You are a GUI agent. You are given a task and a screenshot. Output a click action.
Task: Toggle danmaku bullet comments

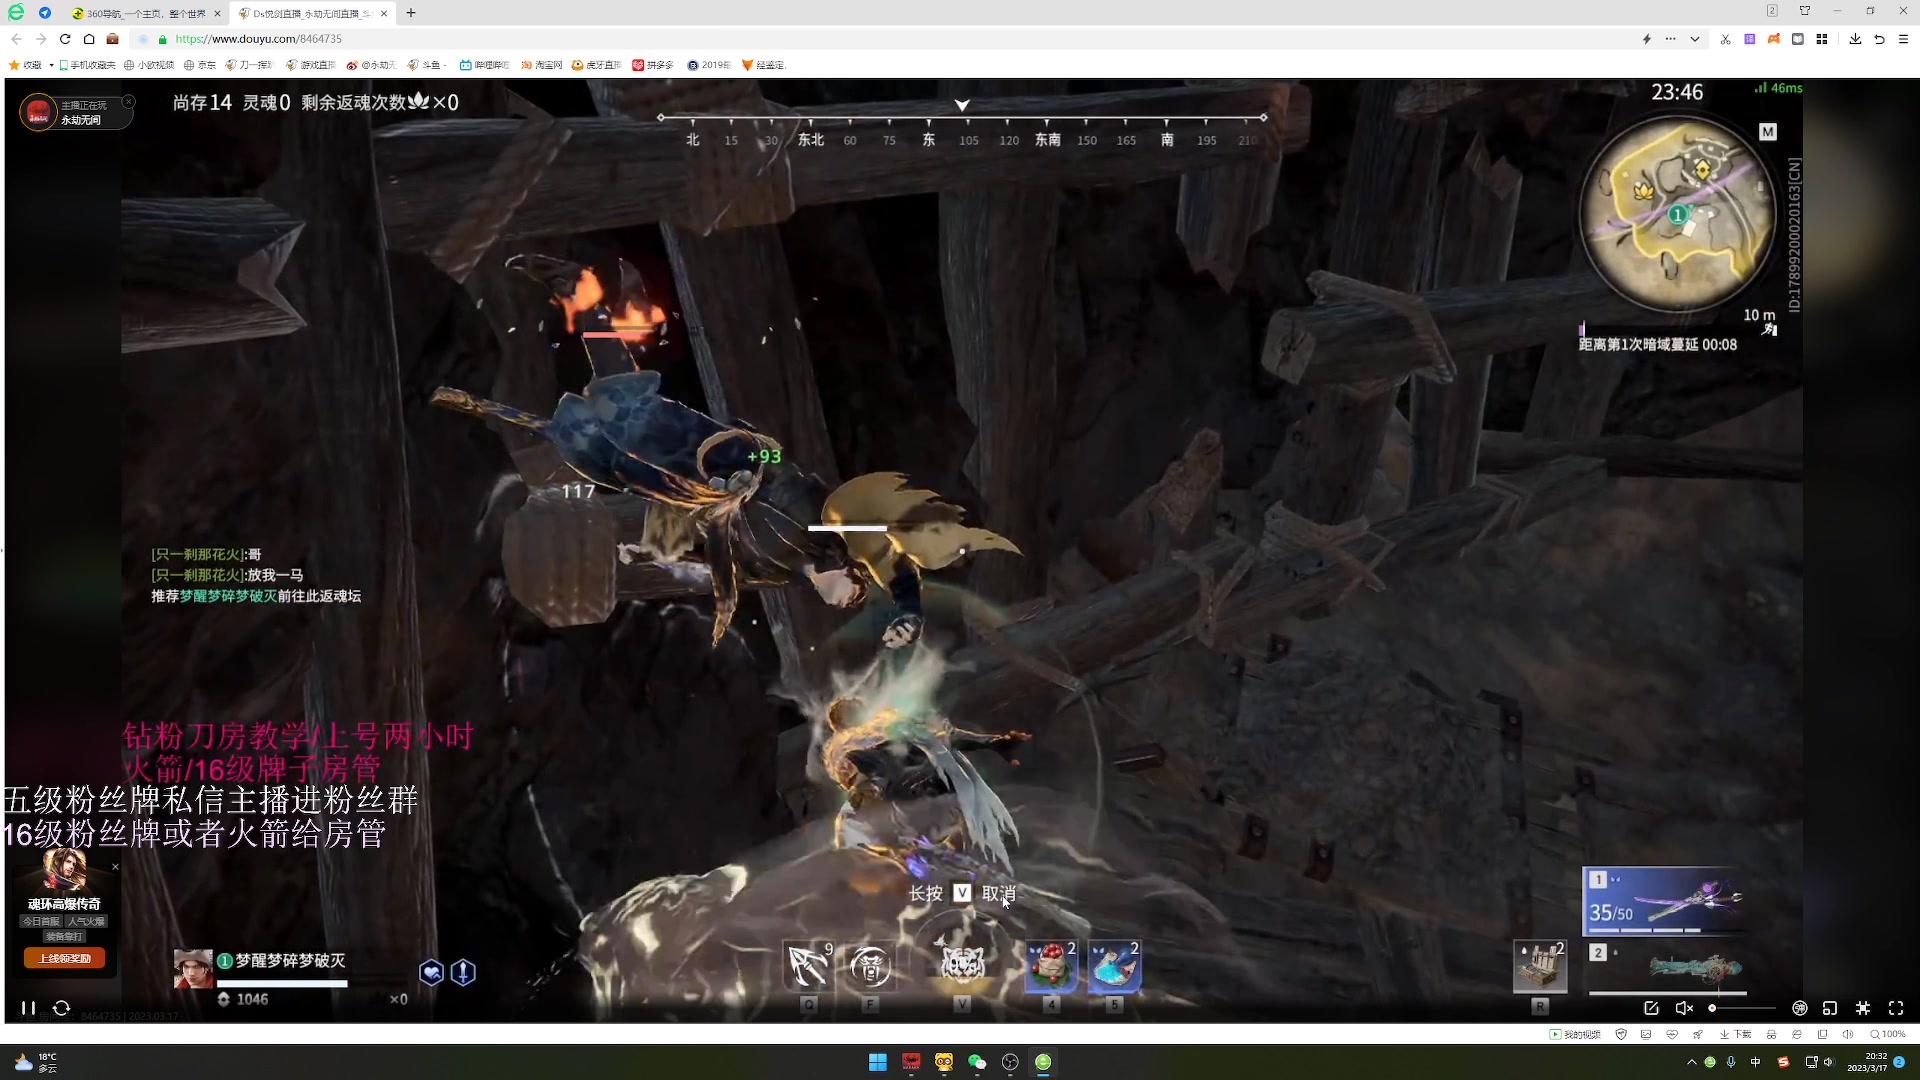coord(1800,1008)
